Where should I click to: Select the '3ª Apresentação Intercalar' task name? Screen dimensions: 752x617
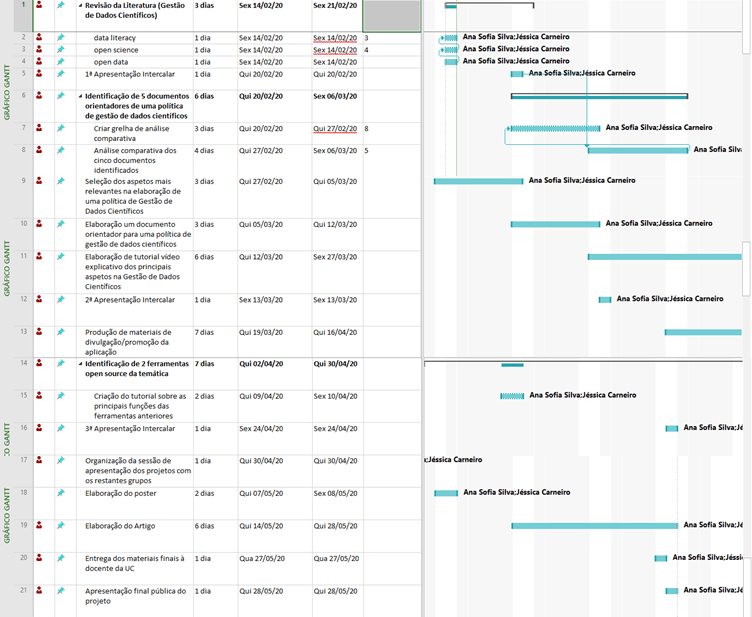(x=130, y=428)
